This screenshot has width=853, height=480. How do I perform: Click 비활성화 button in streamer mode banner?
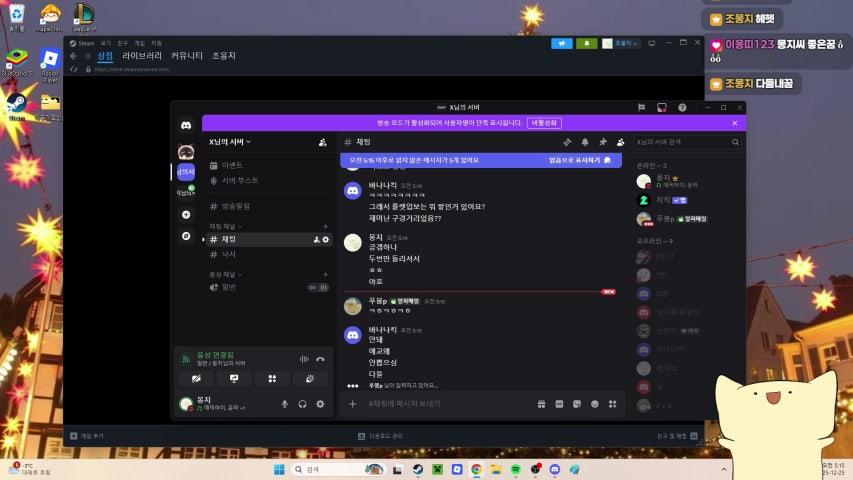click(x=544, y=123)
